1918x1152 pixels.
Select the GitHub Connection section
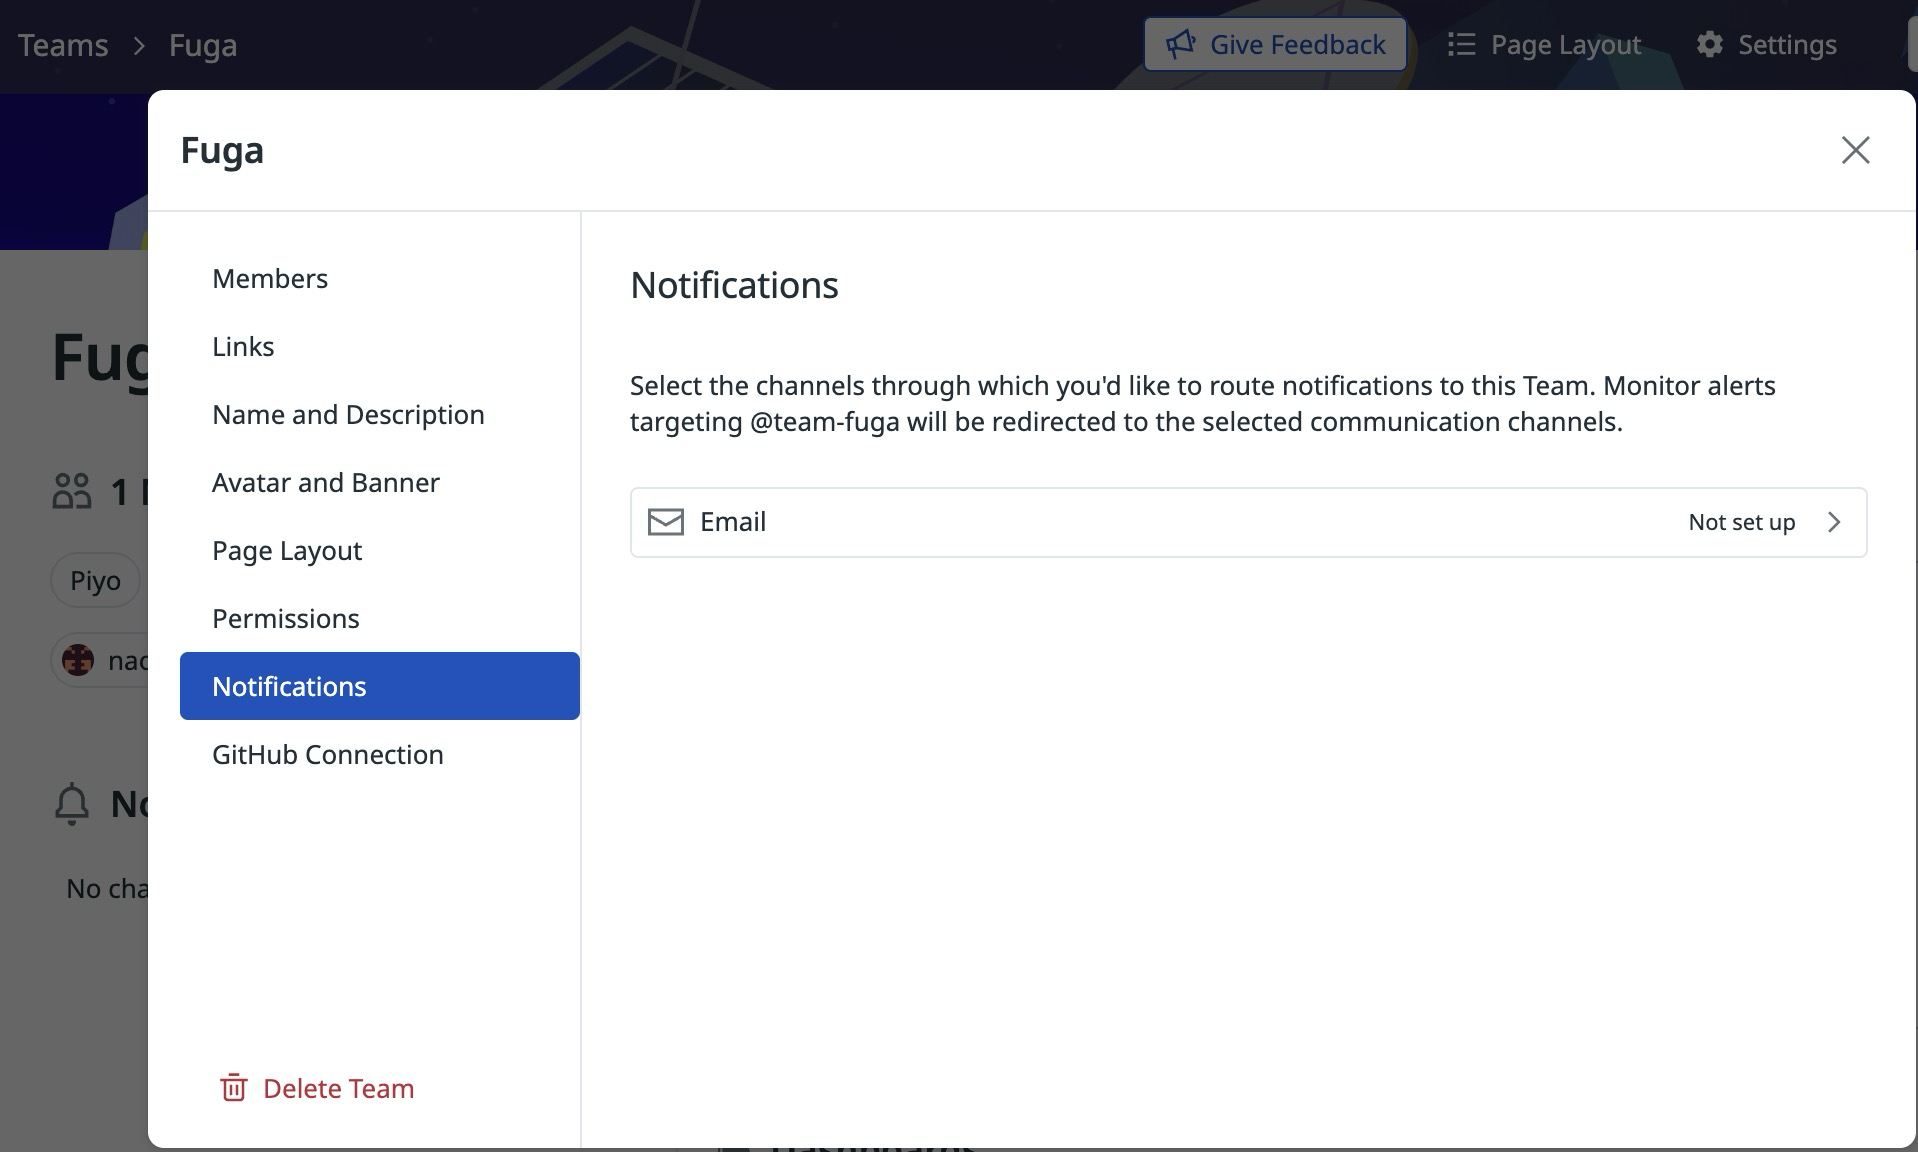327,754
